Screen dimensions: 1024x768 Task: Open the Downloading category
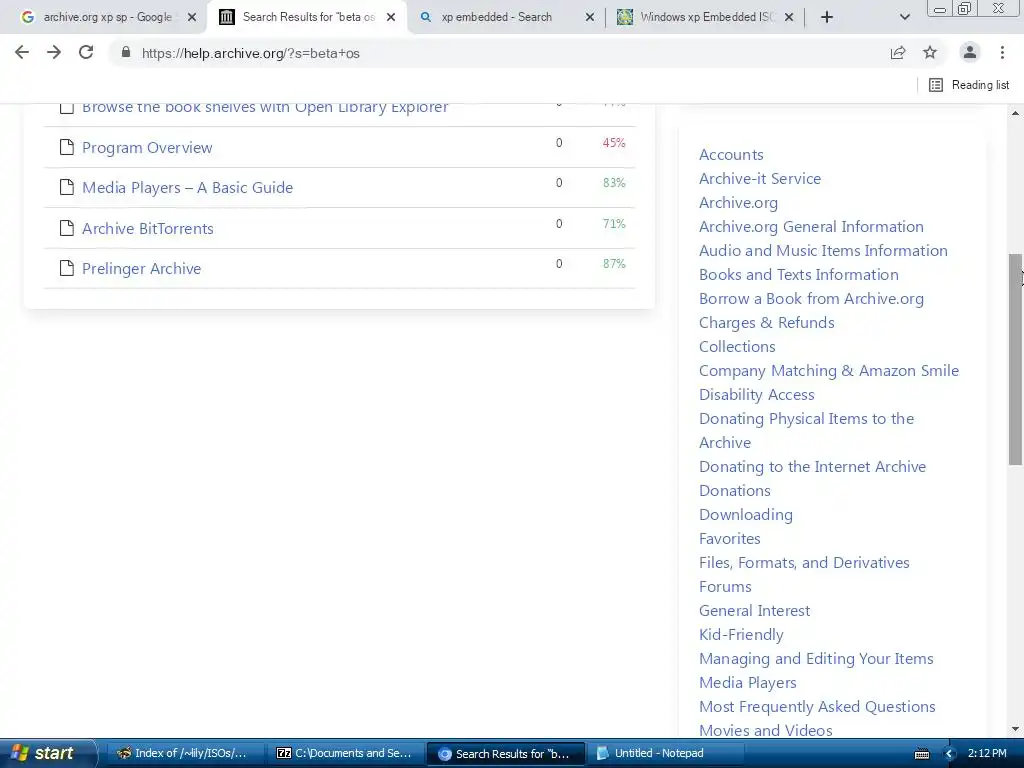746,515
